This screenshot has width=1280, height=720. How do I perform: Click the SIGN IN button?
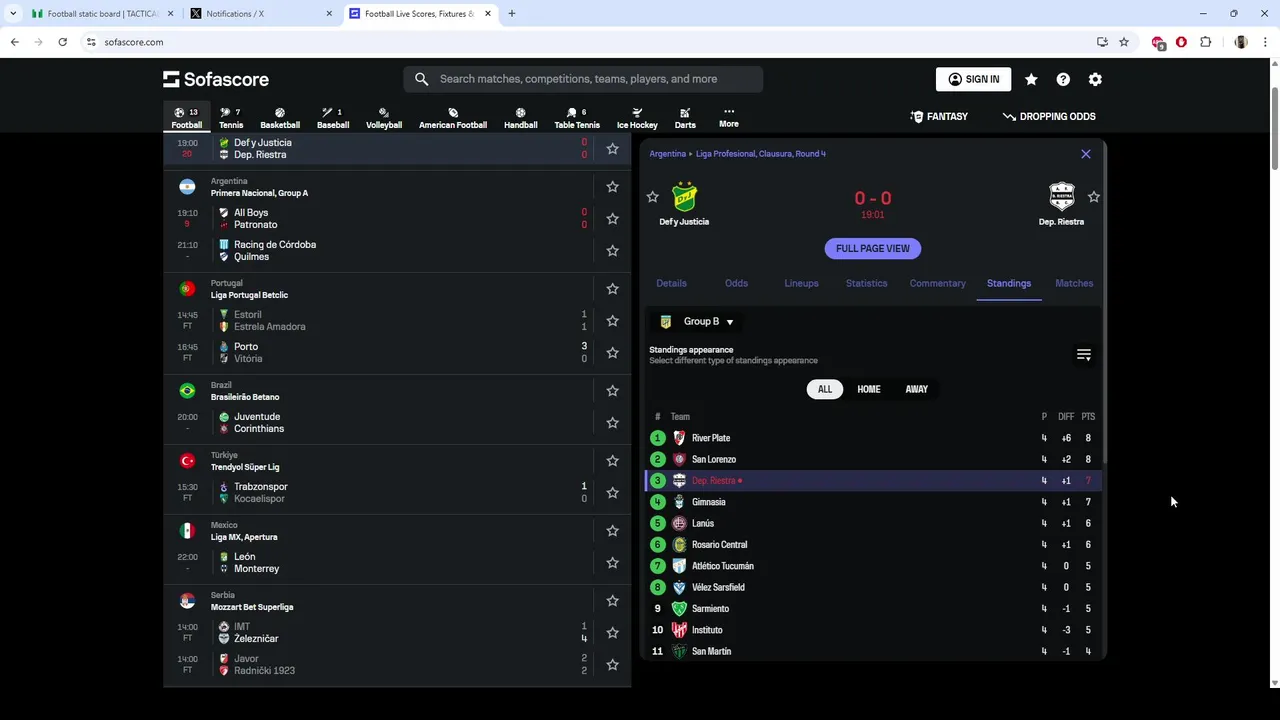[x=973, y=79]
